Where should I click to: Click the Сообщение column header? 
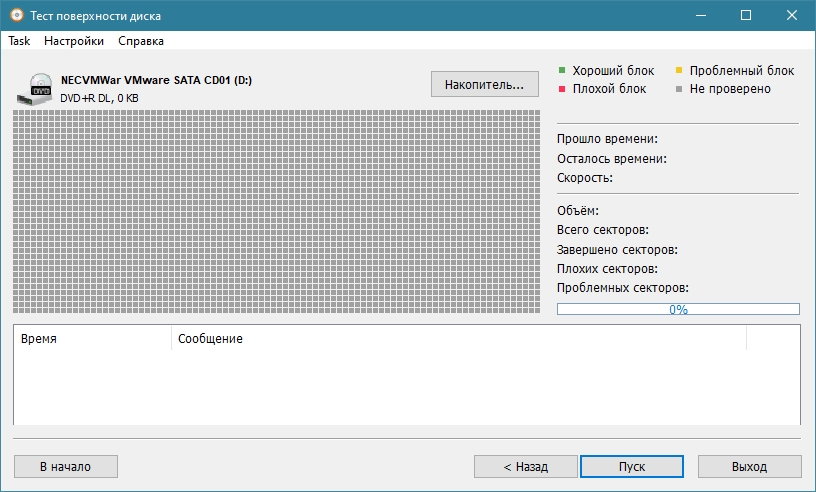[x=459, y=339]
